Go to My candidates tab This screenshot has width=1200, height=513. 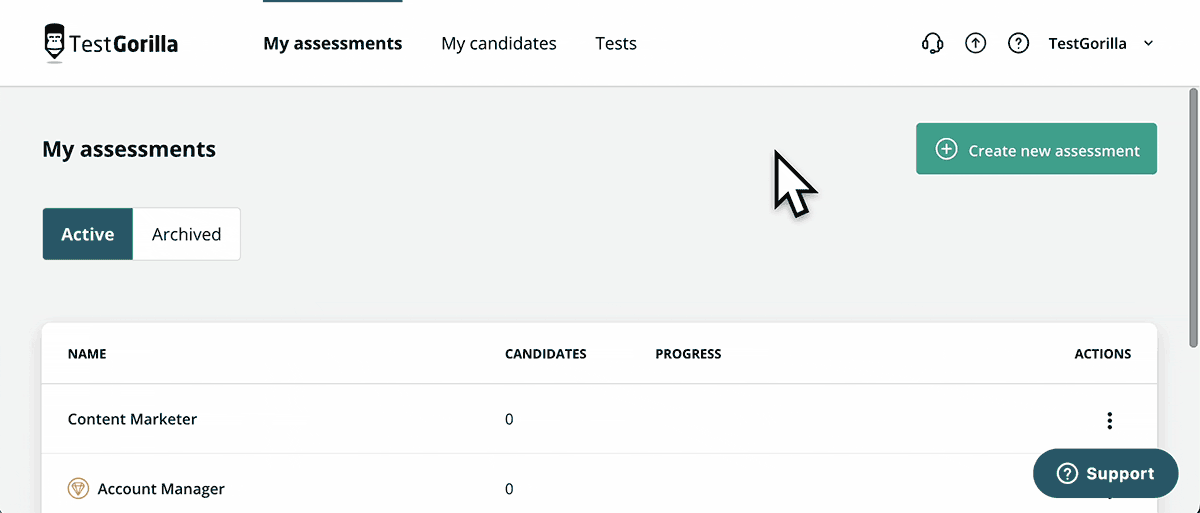coord(498,43)
